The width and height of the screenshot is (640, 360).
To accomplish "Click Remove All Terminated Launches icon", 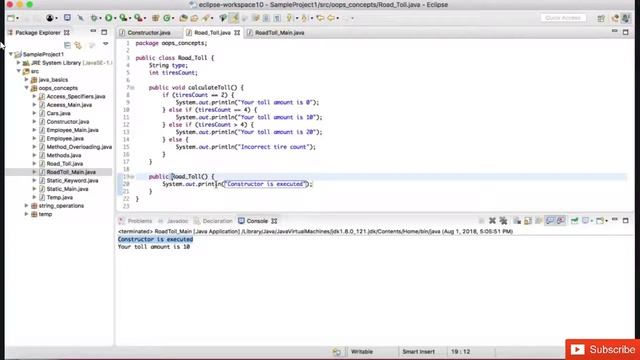I will coord(503,221).
